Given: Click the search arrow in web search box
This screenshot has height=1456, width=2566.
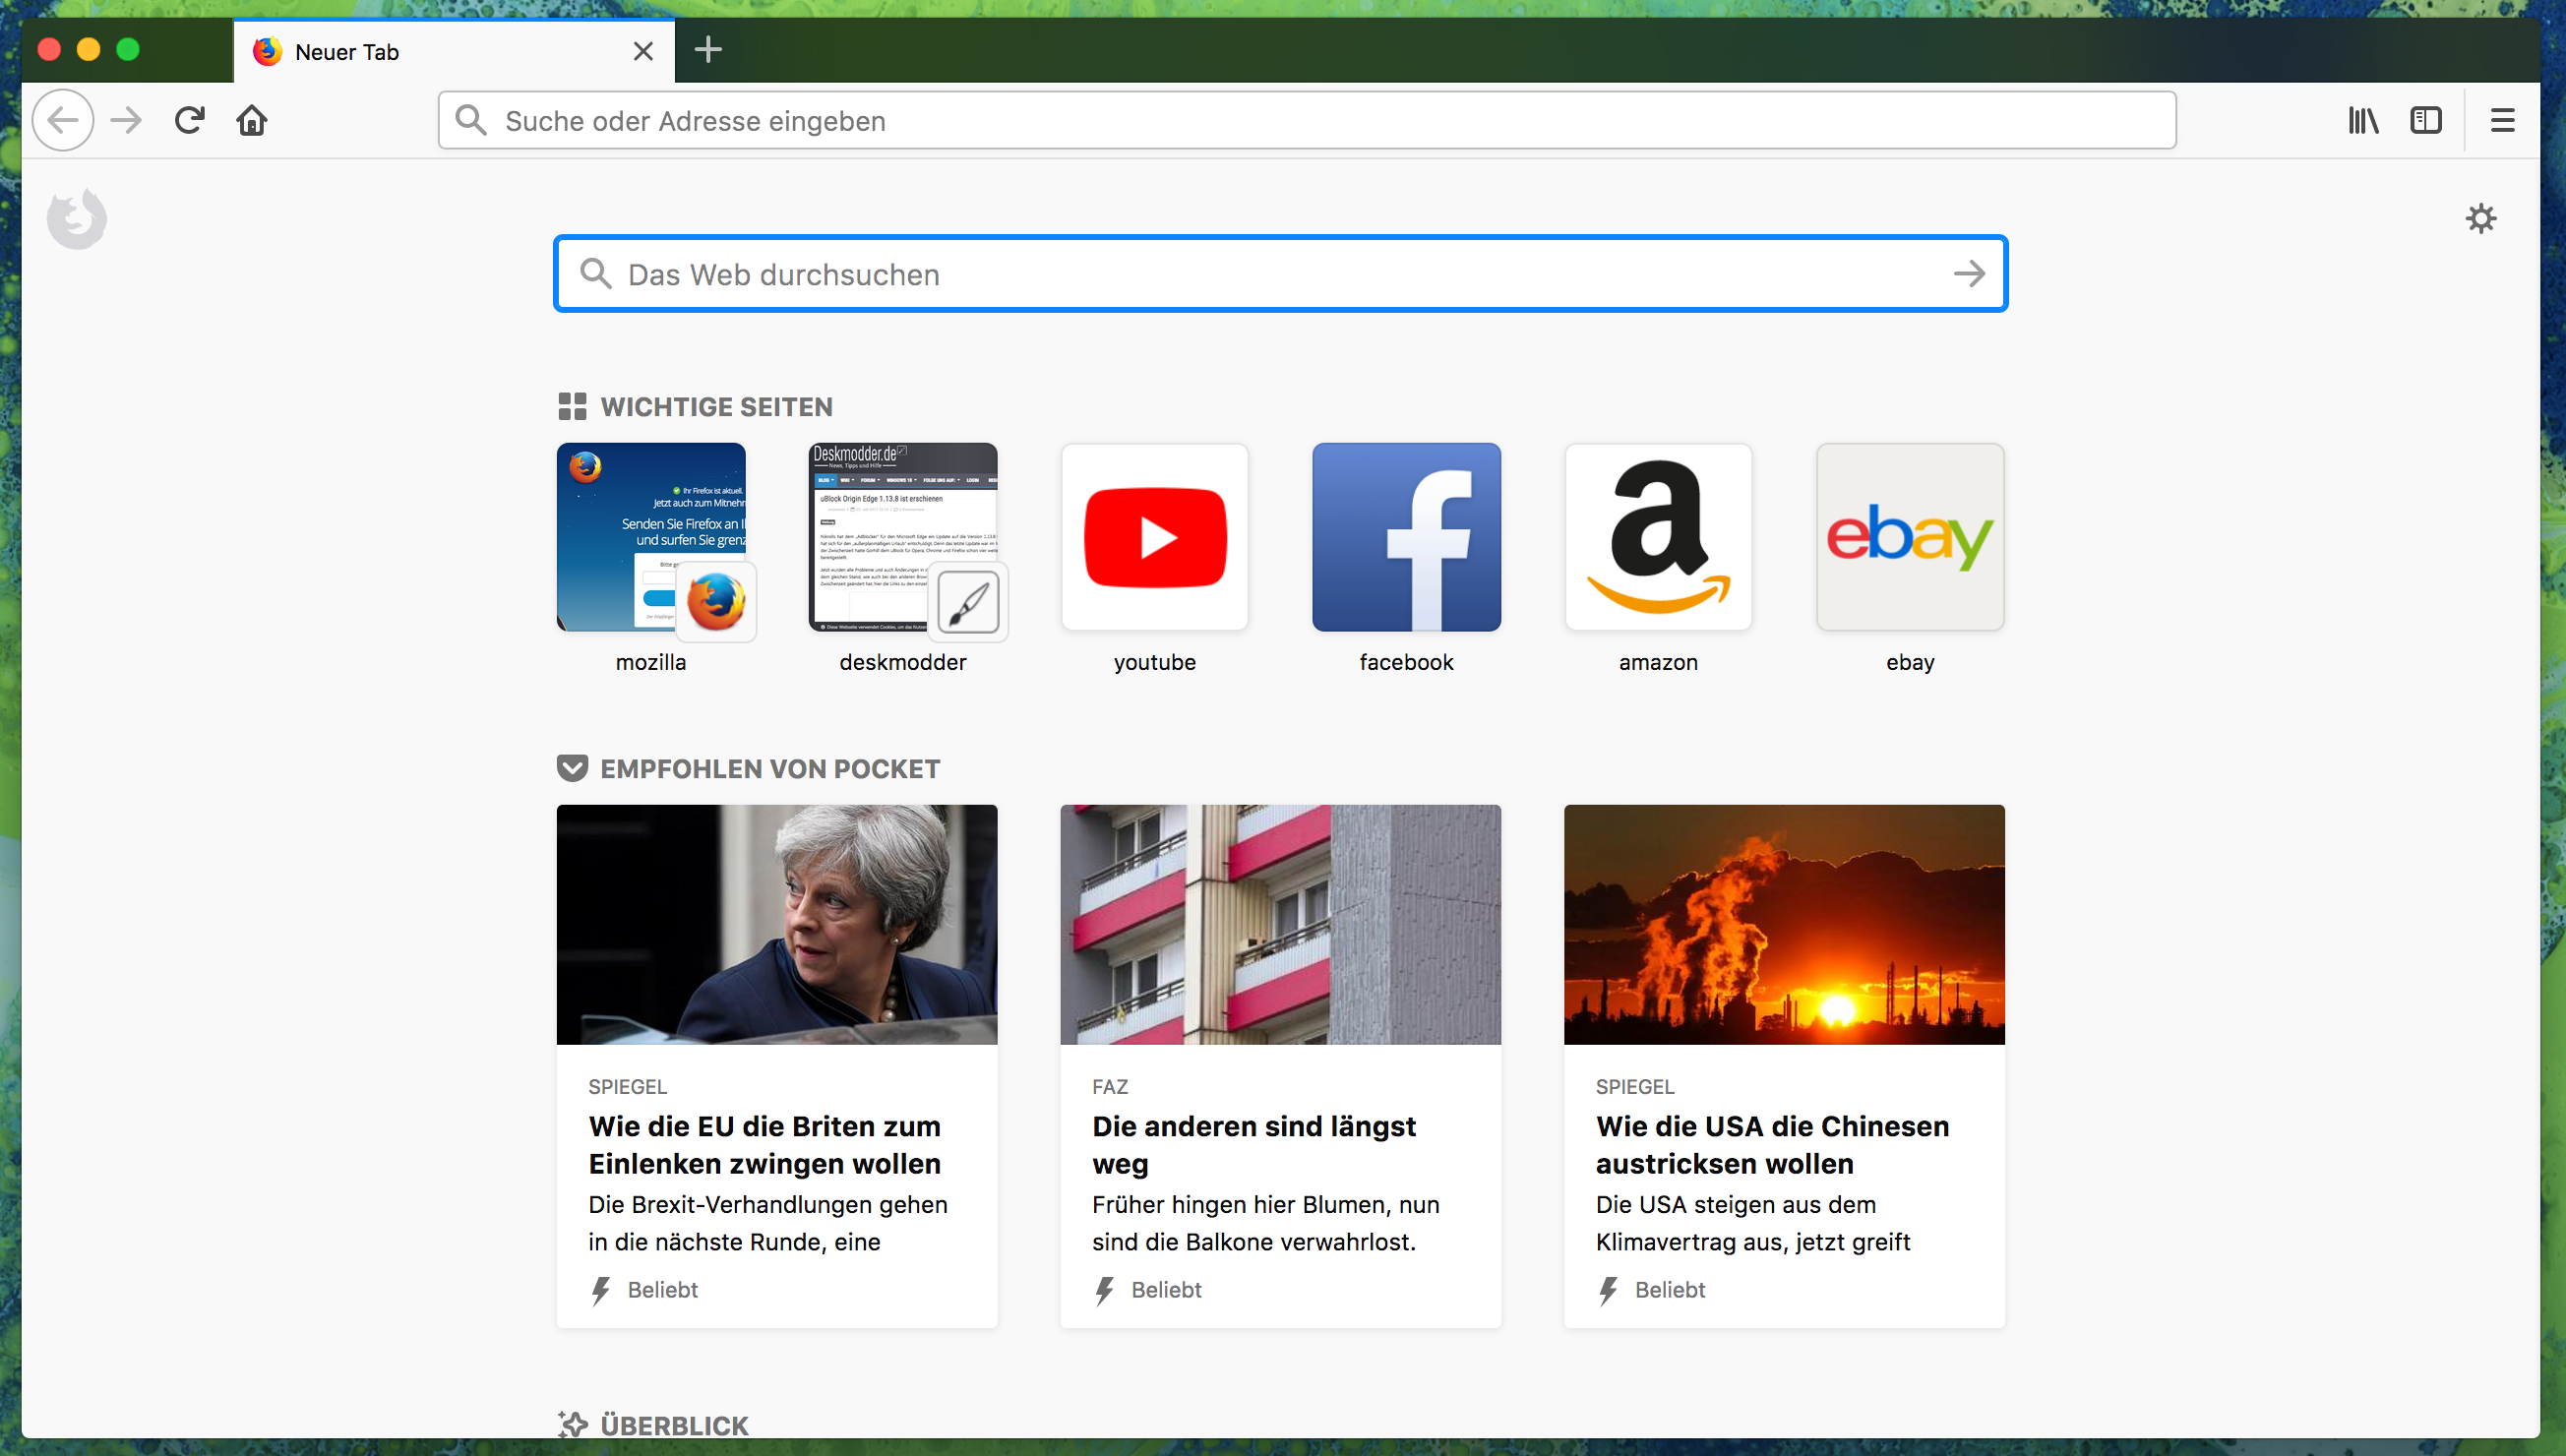Looking at the screenshot, I should pyautogui.click(x=1969, y=274).
